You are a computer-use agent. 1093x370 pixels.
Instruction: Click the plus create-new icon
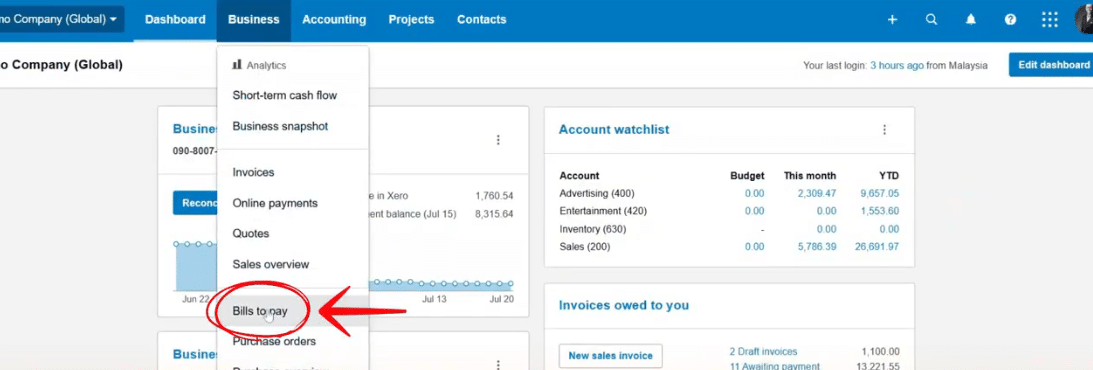click(892, 20)
